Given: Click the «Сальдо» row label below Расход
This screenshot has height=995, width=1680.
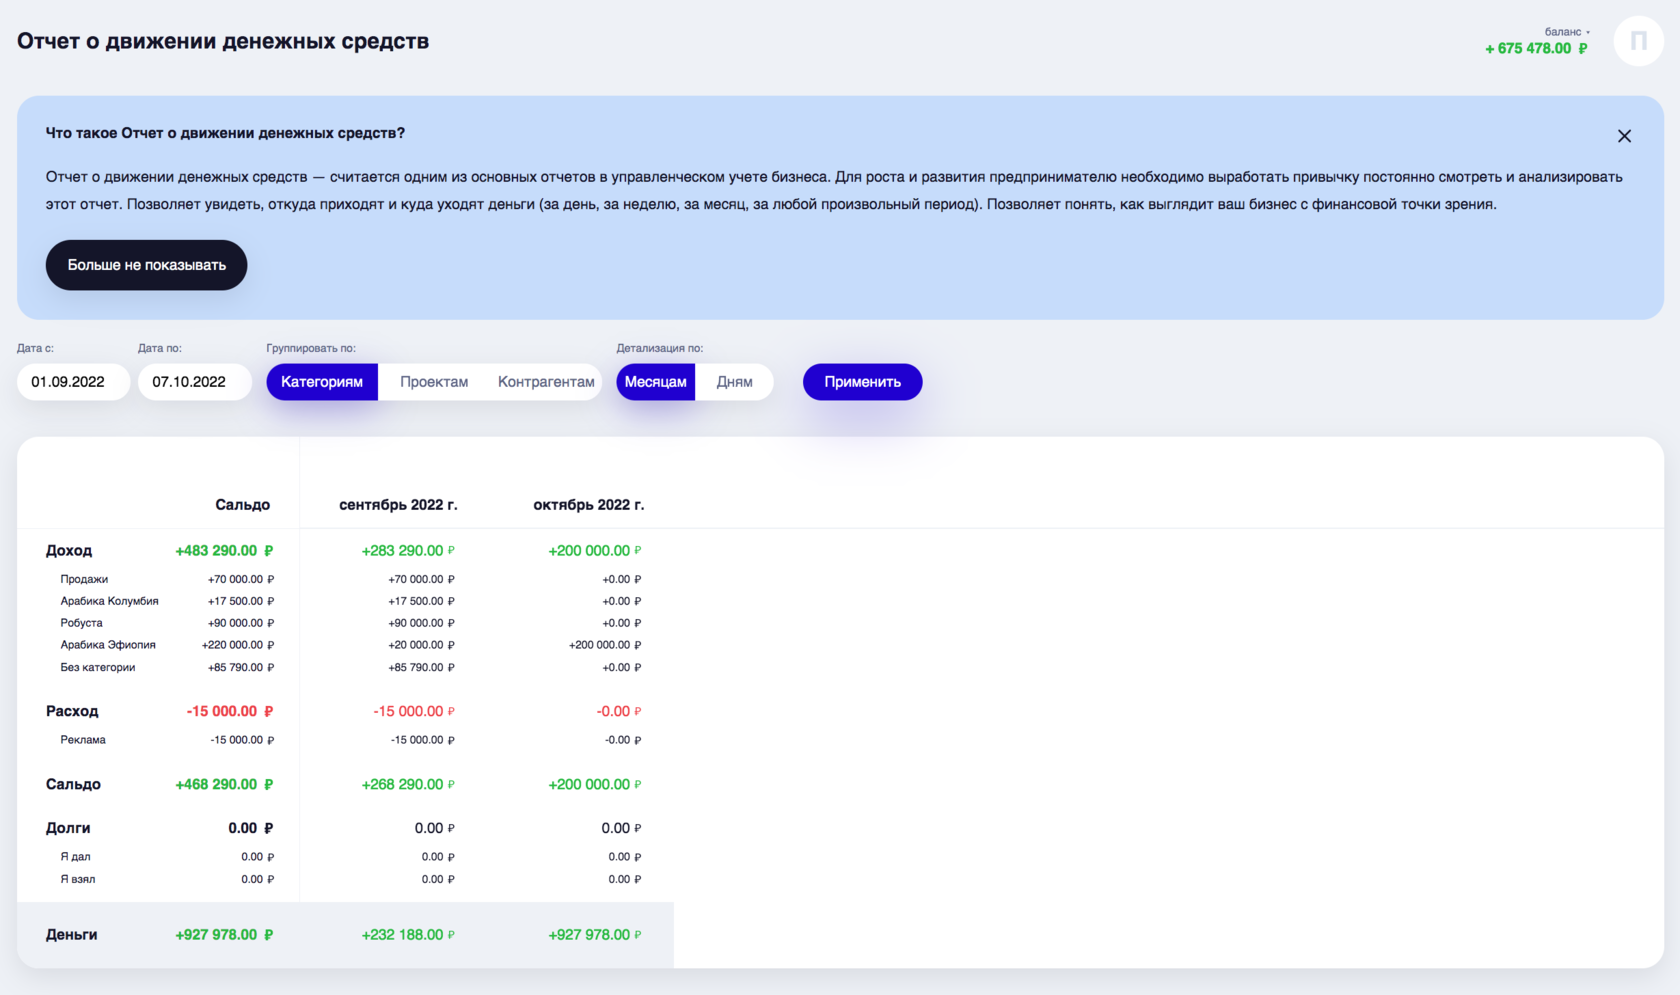Looking at the screenshot, I should [73, 784].
